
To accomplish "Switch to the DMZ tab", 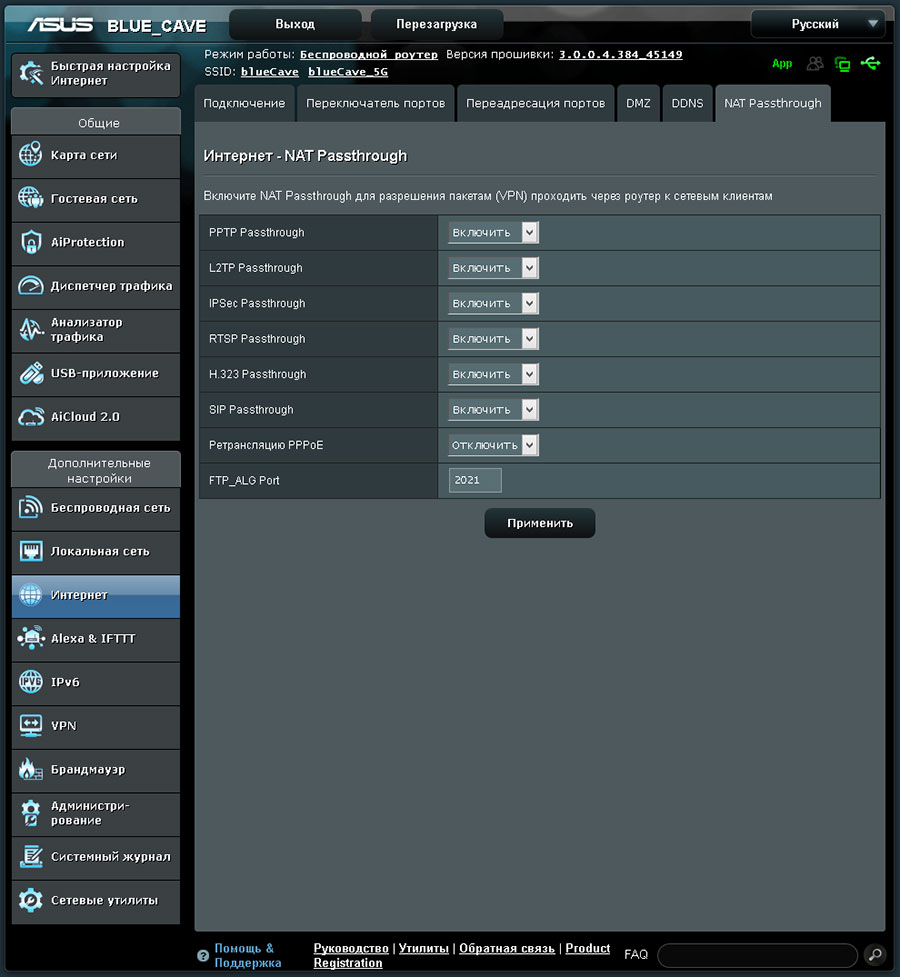I will pos(638,103).
